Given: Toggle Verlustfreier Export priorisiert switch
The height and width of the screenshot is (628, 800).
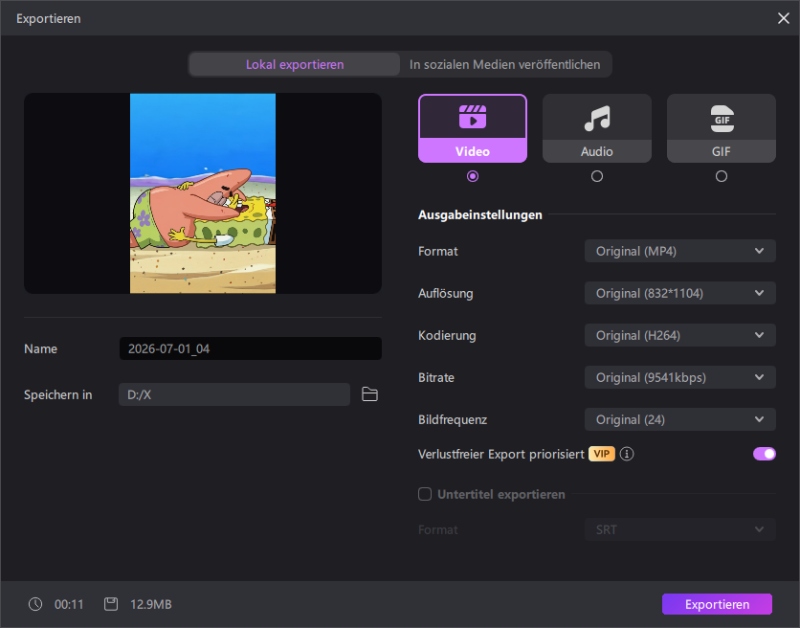Looking at the screenshot, I should tap(764, 454).
